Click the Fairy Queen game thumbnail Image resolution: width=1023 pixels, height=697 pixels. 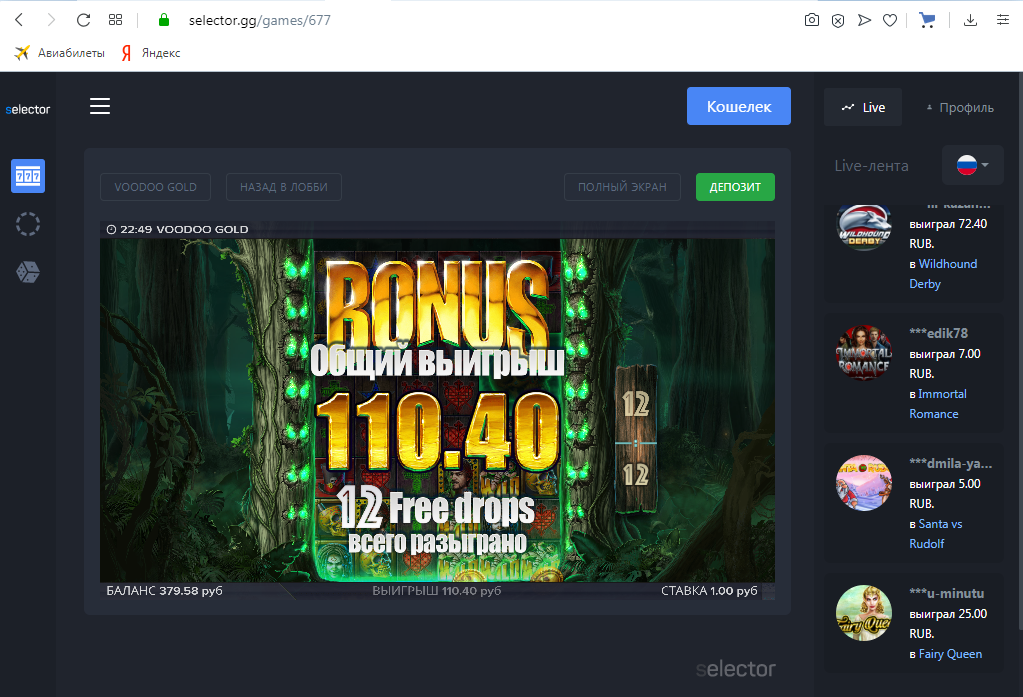pyautogui.click(x=864, y=613)
